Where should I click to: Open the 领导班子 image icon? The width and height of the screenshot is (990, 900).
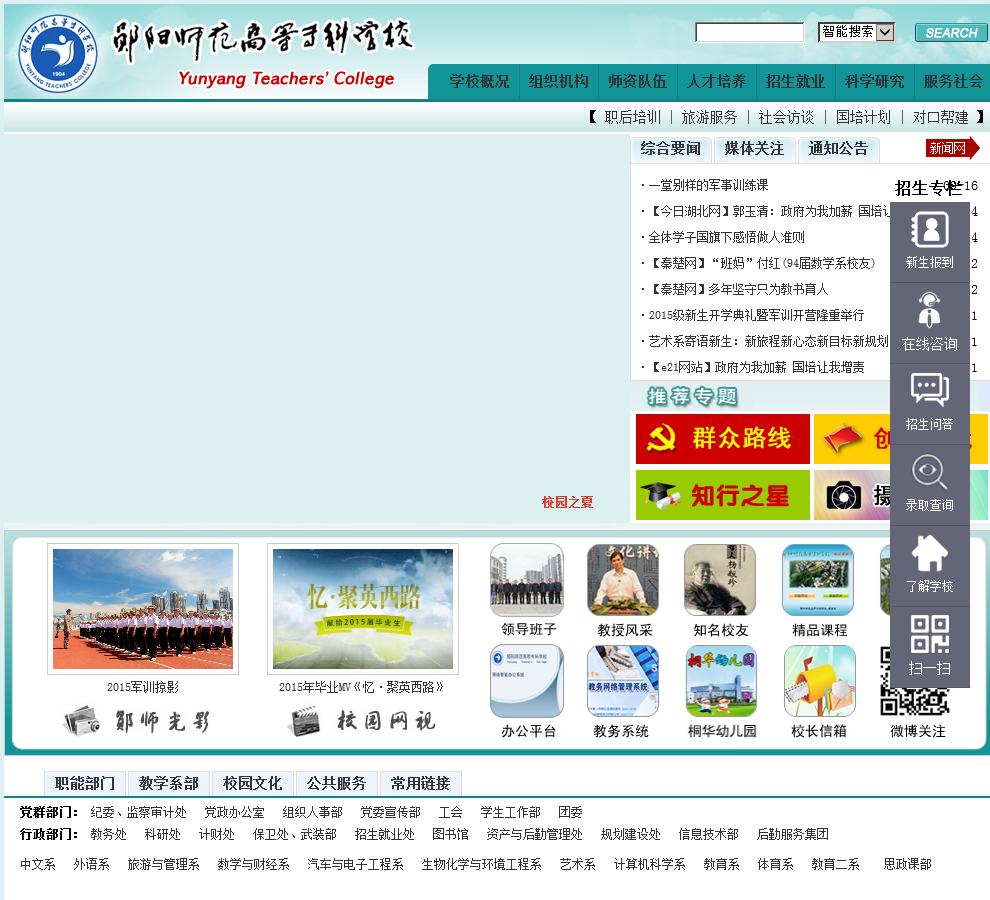(x=527, y=580)
